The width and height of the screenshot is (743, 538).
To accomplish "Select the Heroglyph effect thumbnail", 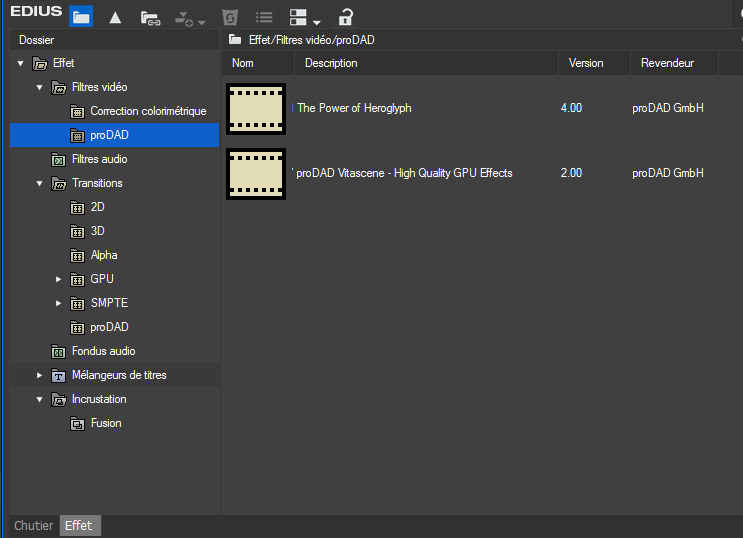I will [x=256, y=109].
